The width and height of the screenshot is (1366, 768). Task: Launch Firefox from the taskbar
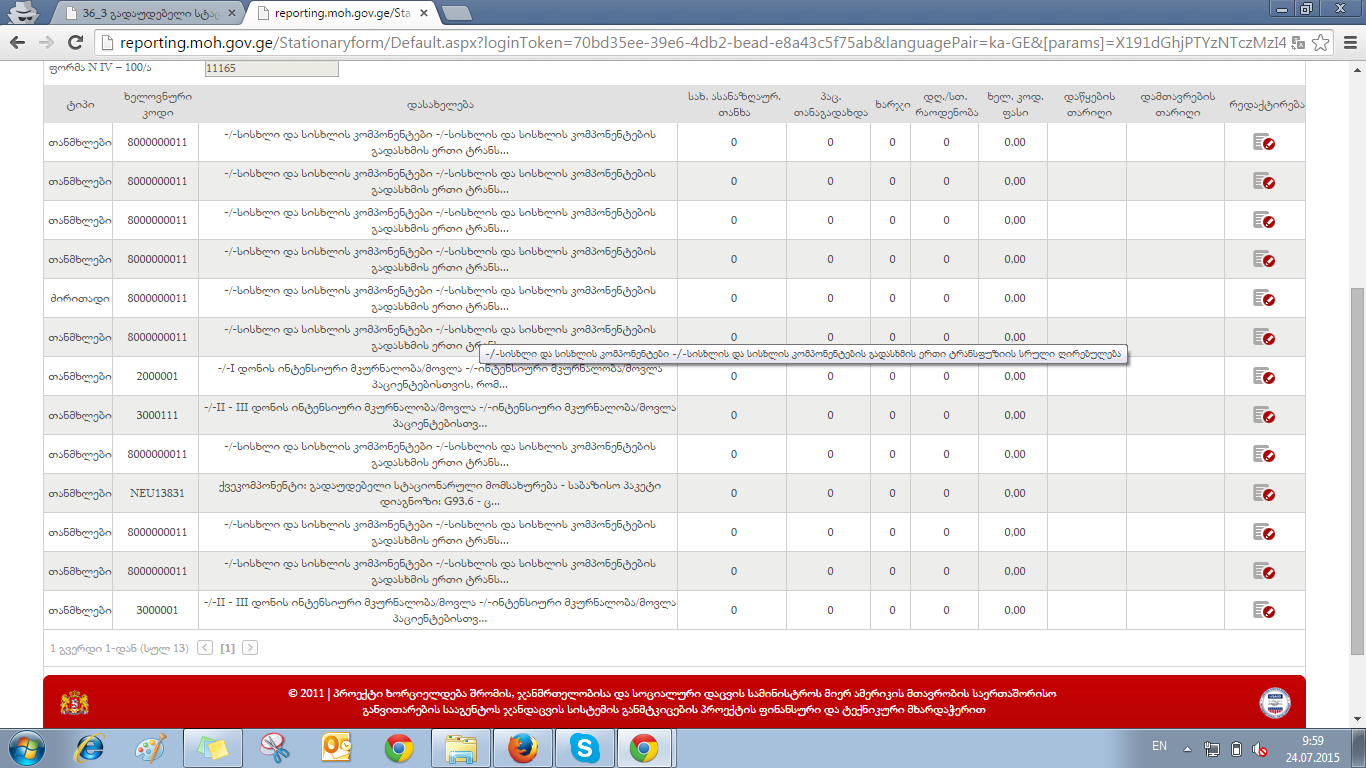522,747
